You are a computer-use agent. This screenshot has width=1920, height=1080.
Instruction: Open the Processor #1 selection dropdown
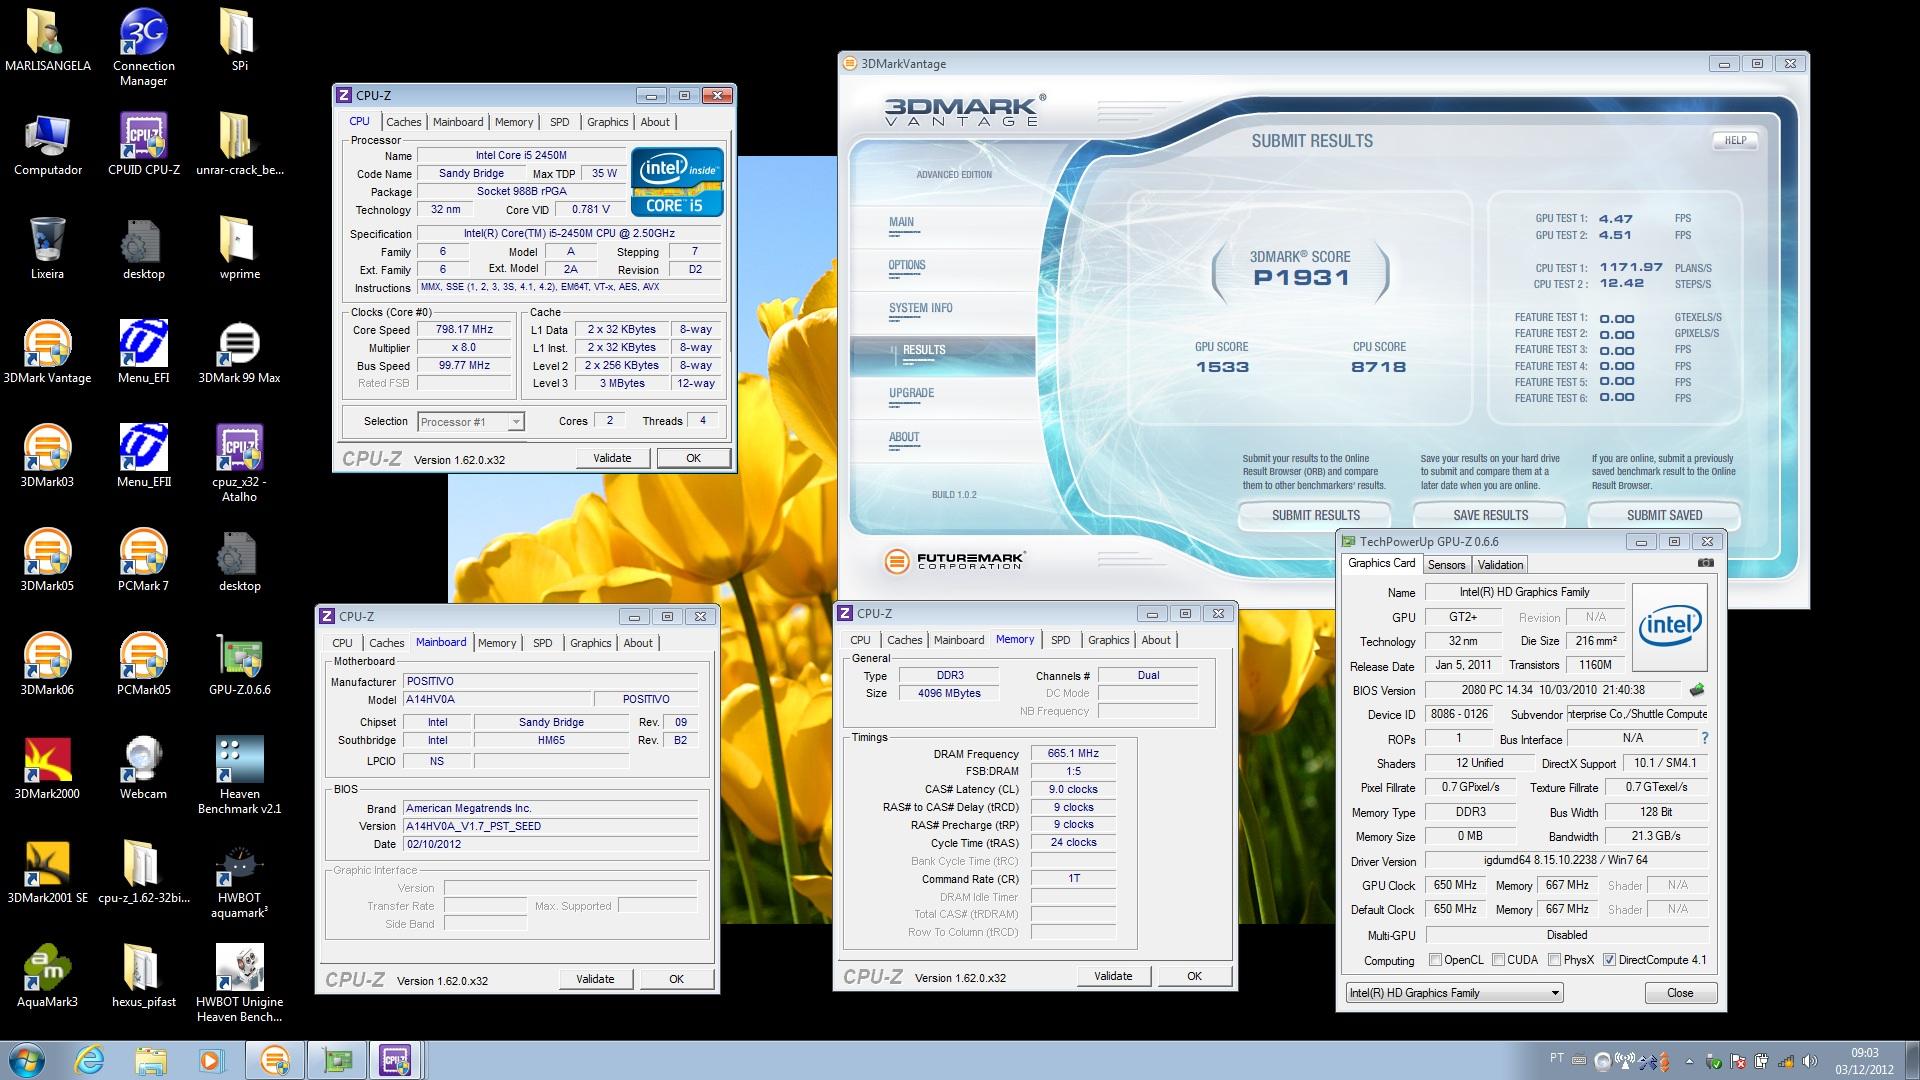tap(470, 422)
